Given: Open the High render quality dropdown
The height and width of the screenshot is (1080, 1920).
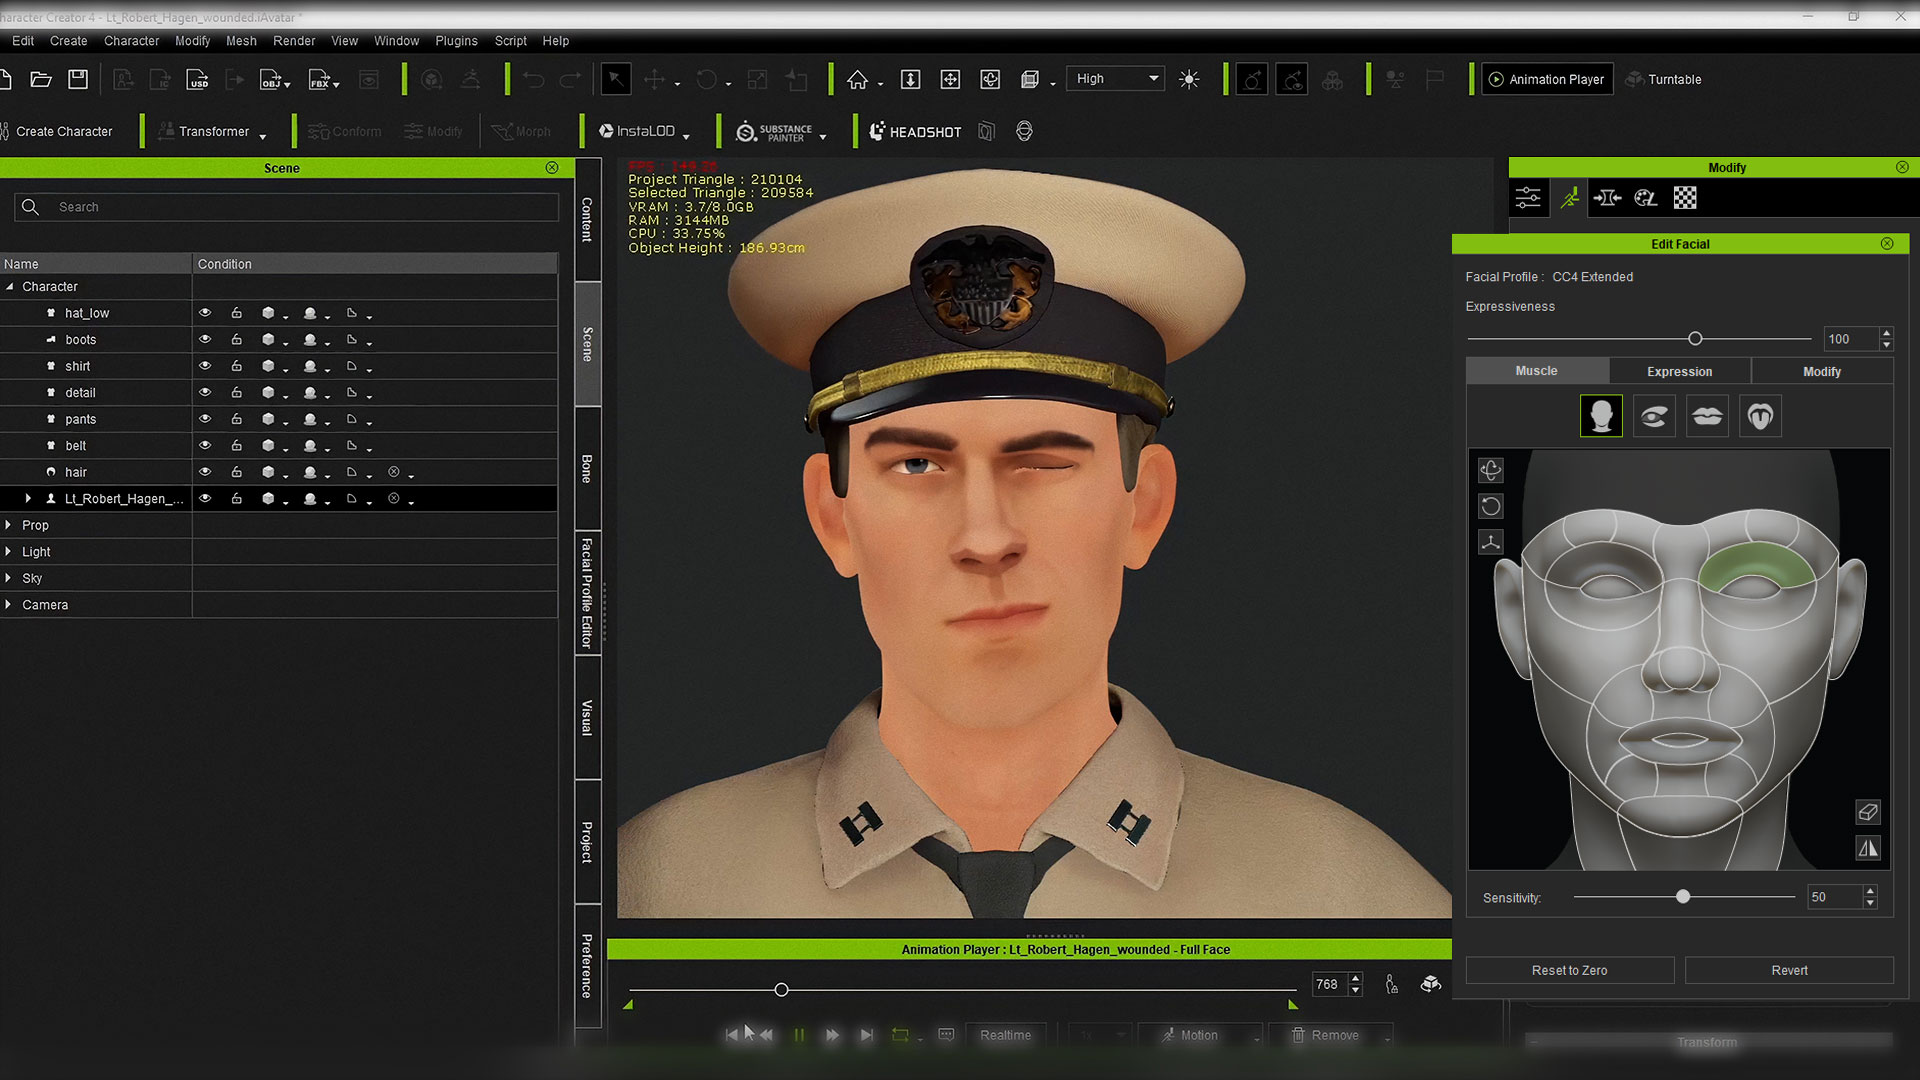Looking at the screenshot, I should [x=1115, y=79].
